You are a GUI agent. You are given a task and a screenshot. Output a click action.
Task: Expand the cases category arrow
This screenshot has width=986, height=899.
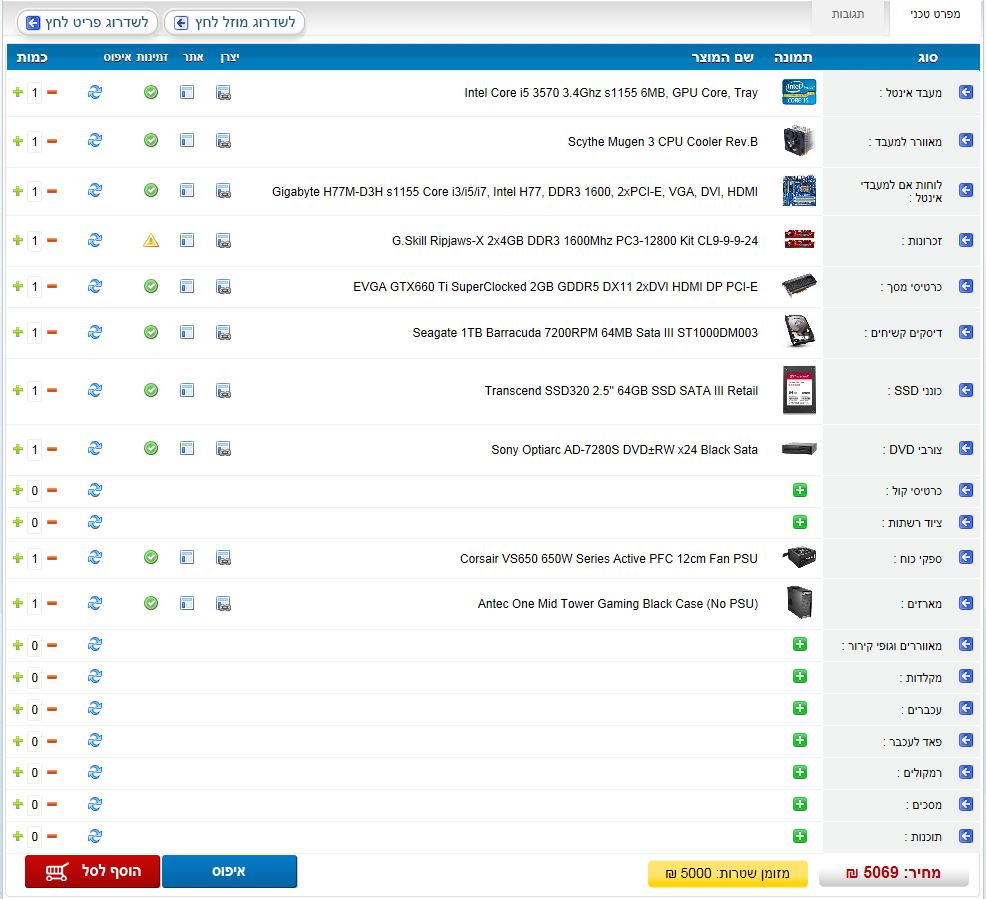coord(966,603)
